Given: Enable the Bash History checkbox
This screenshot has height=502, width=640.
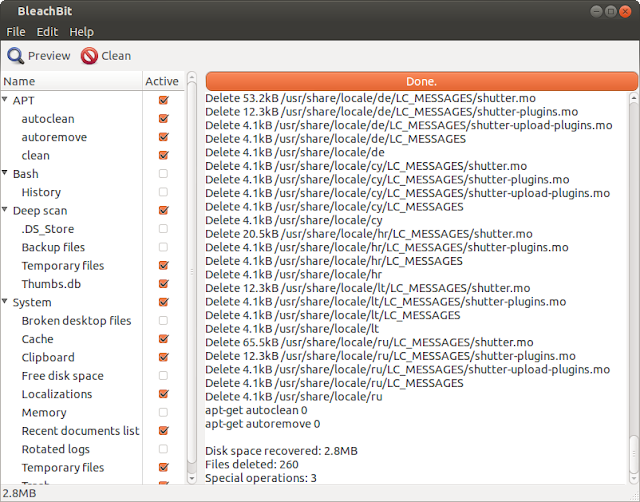Looking at the screenshot, I should pos(163,192).
